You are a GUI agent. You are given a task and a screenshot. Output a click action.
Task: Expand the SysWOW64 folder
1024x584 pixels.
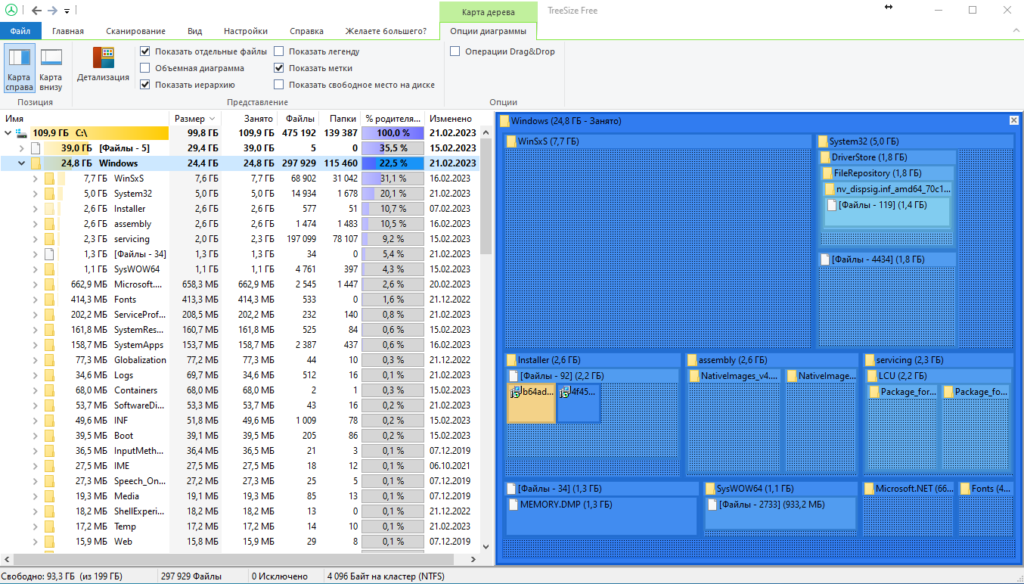[x=35, y=269]
